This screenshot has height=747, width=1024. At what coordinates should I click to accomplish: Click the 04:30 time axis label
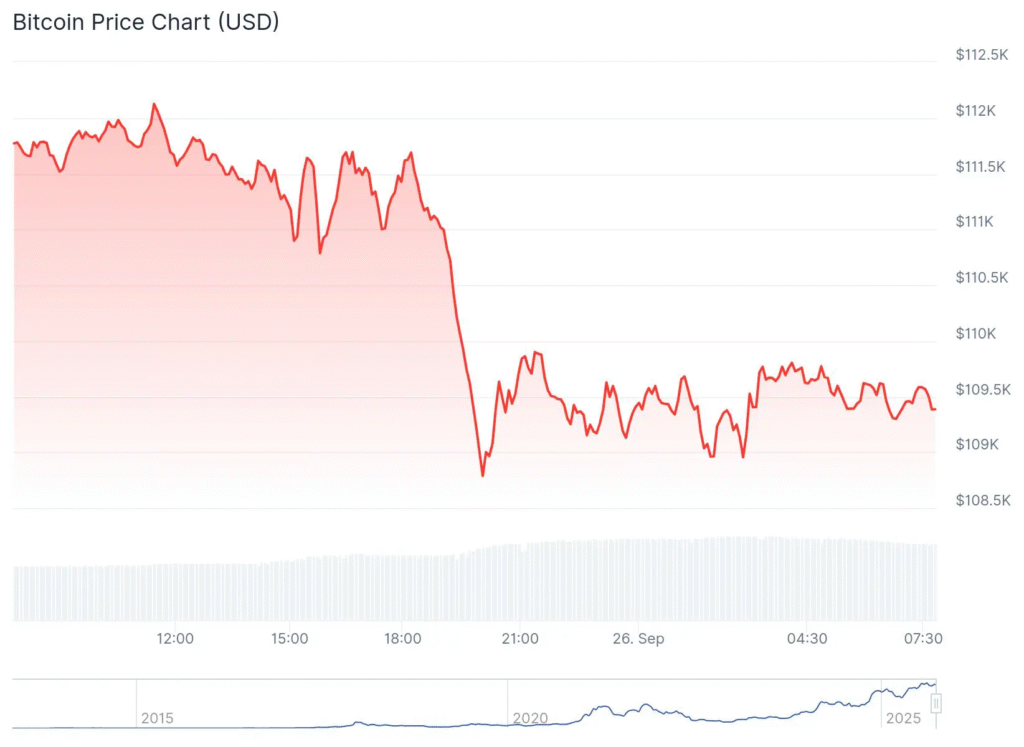[x=806, y=638]
